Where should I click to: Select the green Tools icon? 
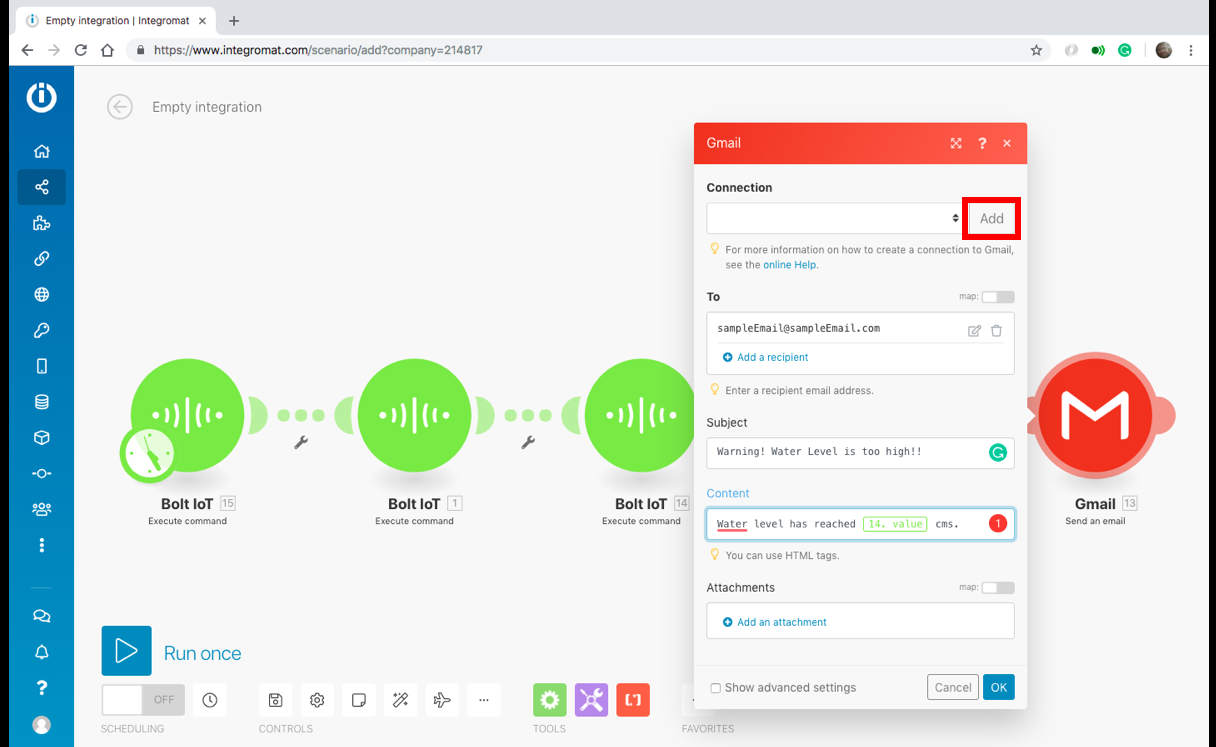coord(549,700)
